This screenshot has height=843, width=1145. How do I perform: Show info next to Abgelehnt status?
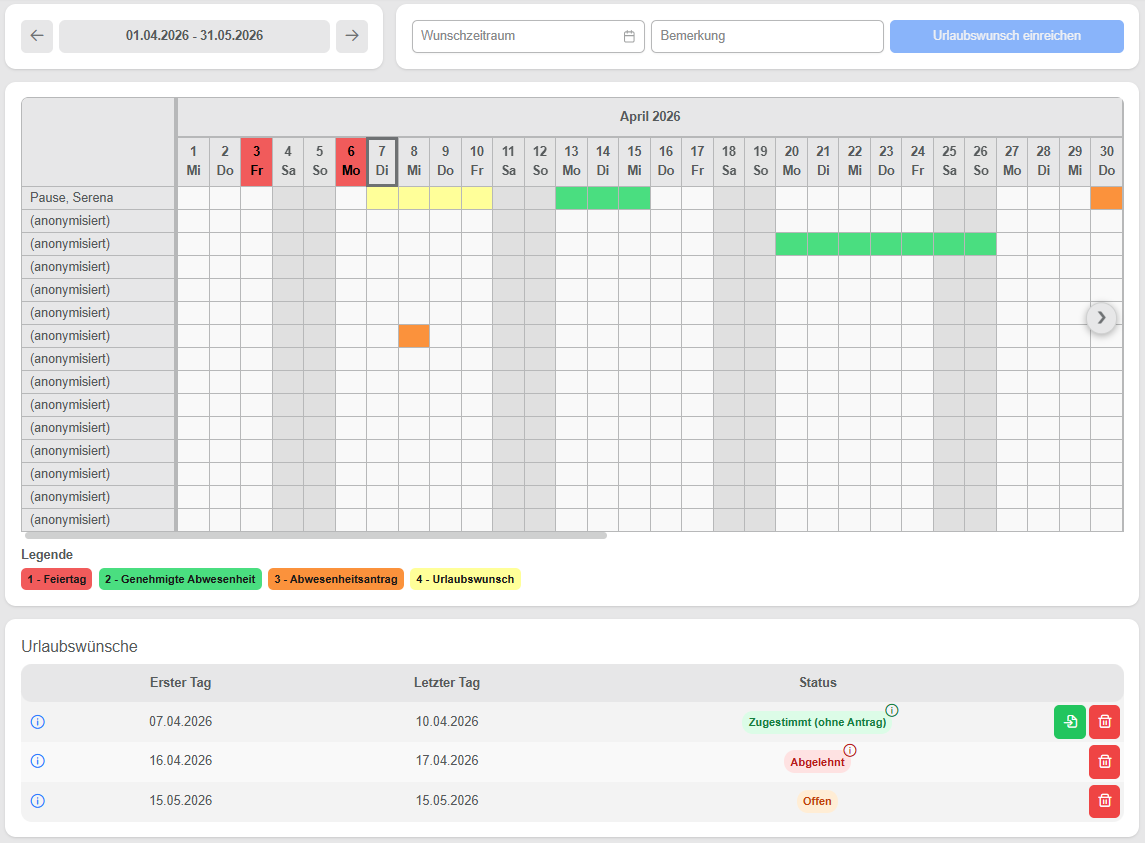850,751
